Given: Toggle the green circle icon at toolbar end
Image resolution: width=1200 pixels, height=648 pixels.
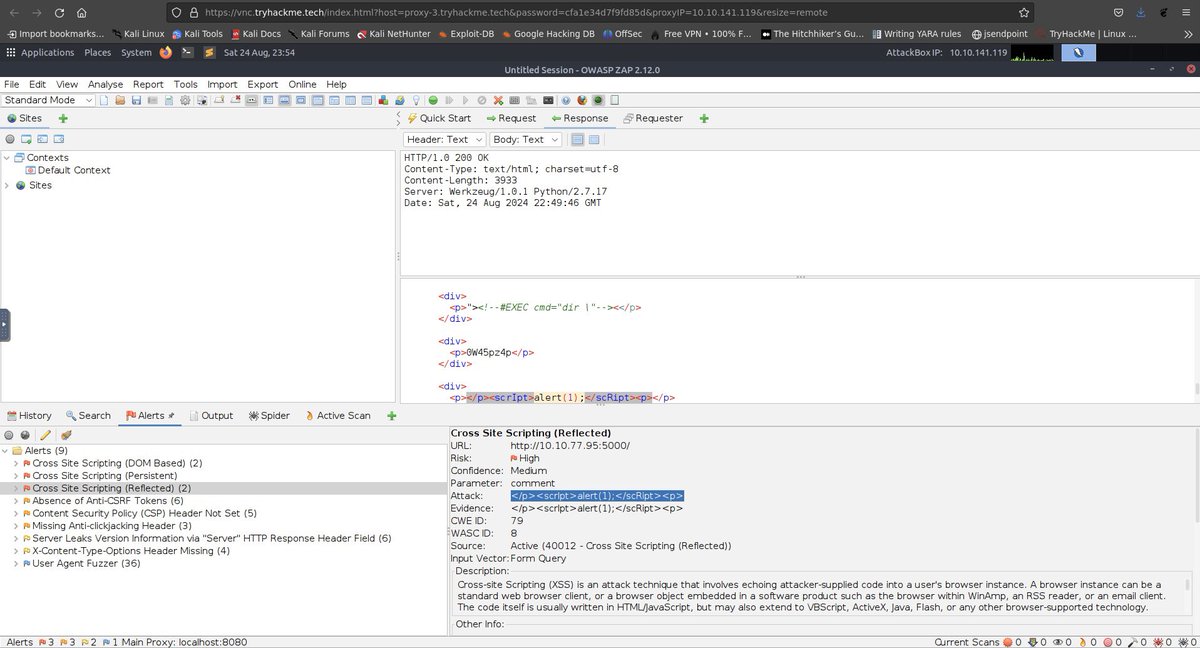Looking at the screenshot, I should click(598, 100).
